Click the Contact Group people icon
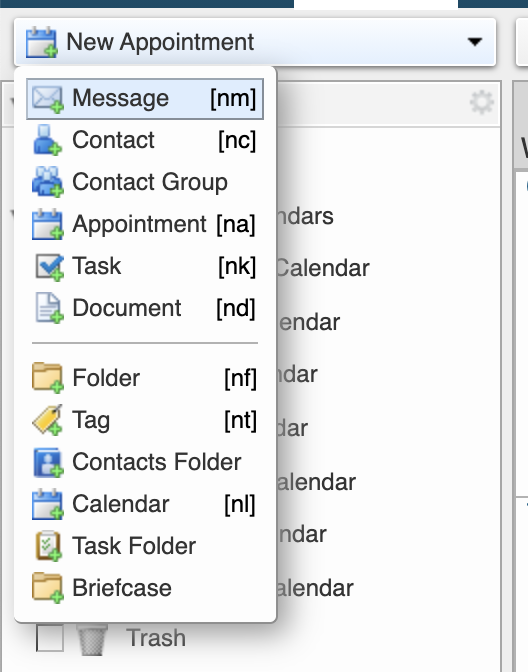This screenshot has height=672, width=528. tap(48, 182)
